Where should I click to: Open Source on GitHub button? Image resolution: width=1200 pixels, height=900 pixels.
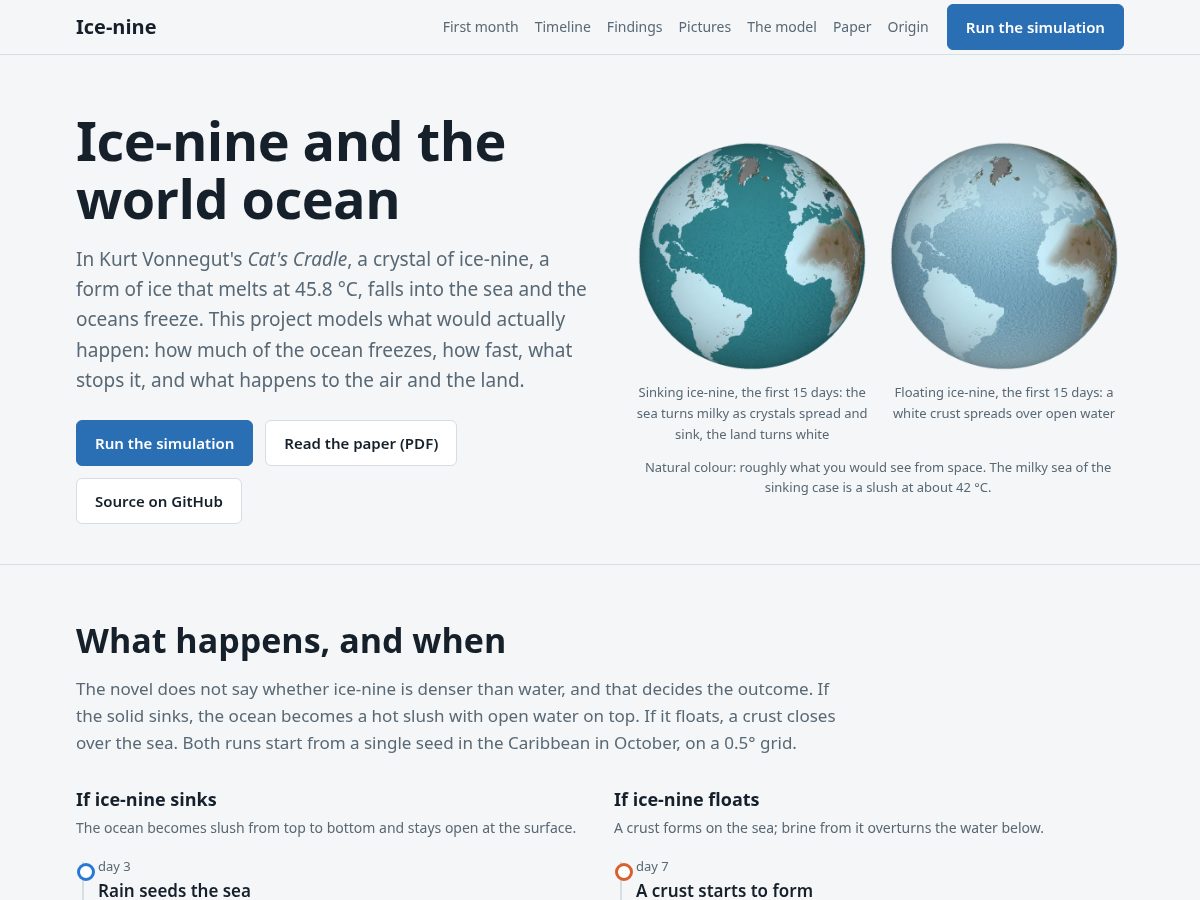pos(159,501)
